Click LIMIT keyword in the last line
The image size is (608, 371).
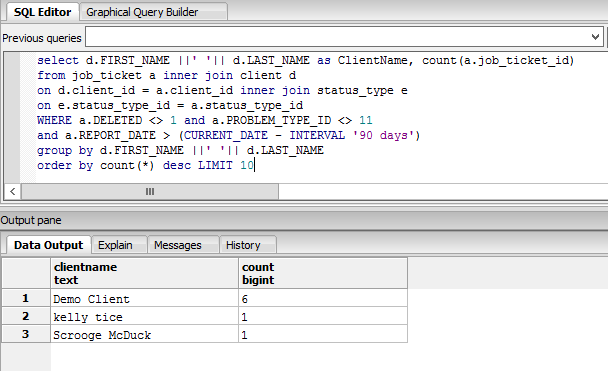tap(215, 166)
